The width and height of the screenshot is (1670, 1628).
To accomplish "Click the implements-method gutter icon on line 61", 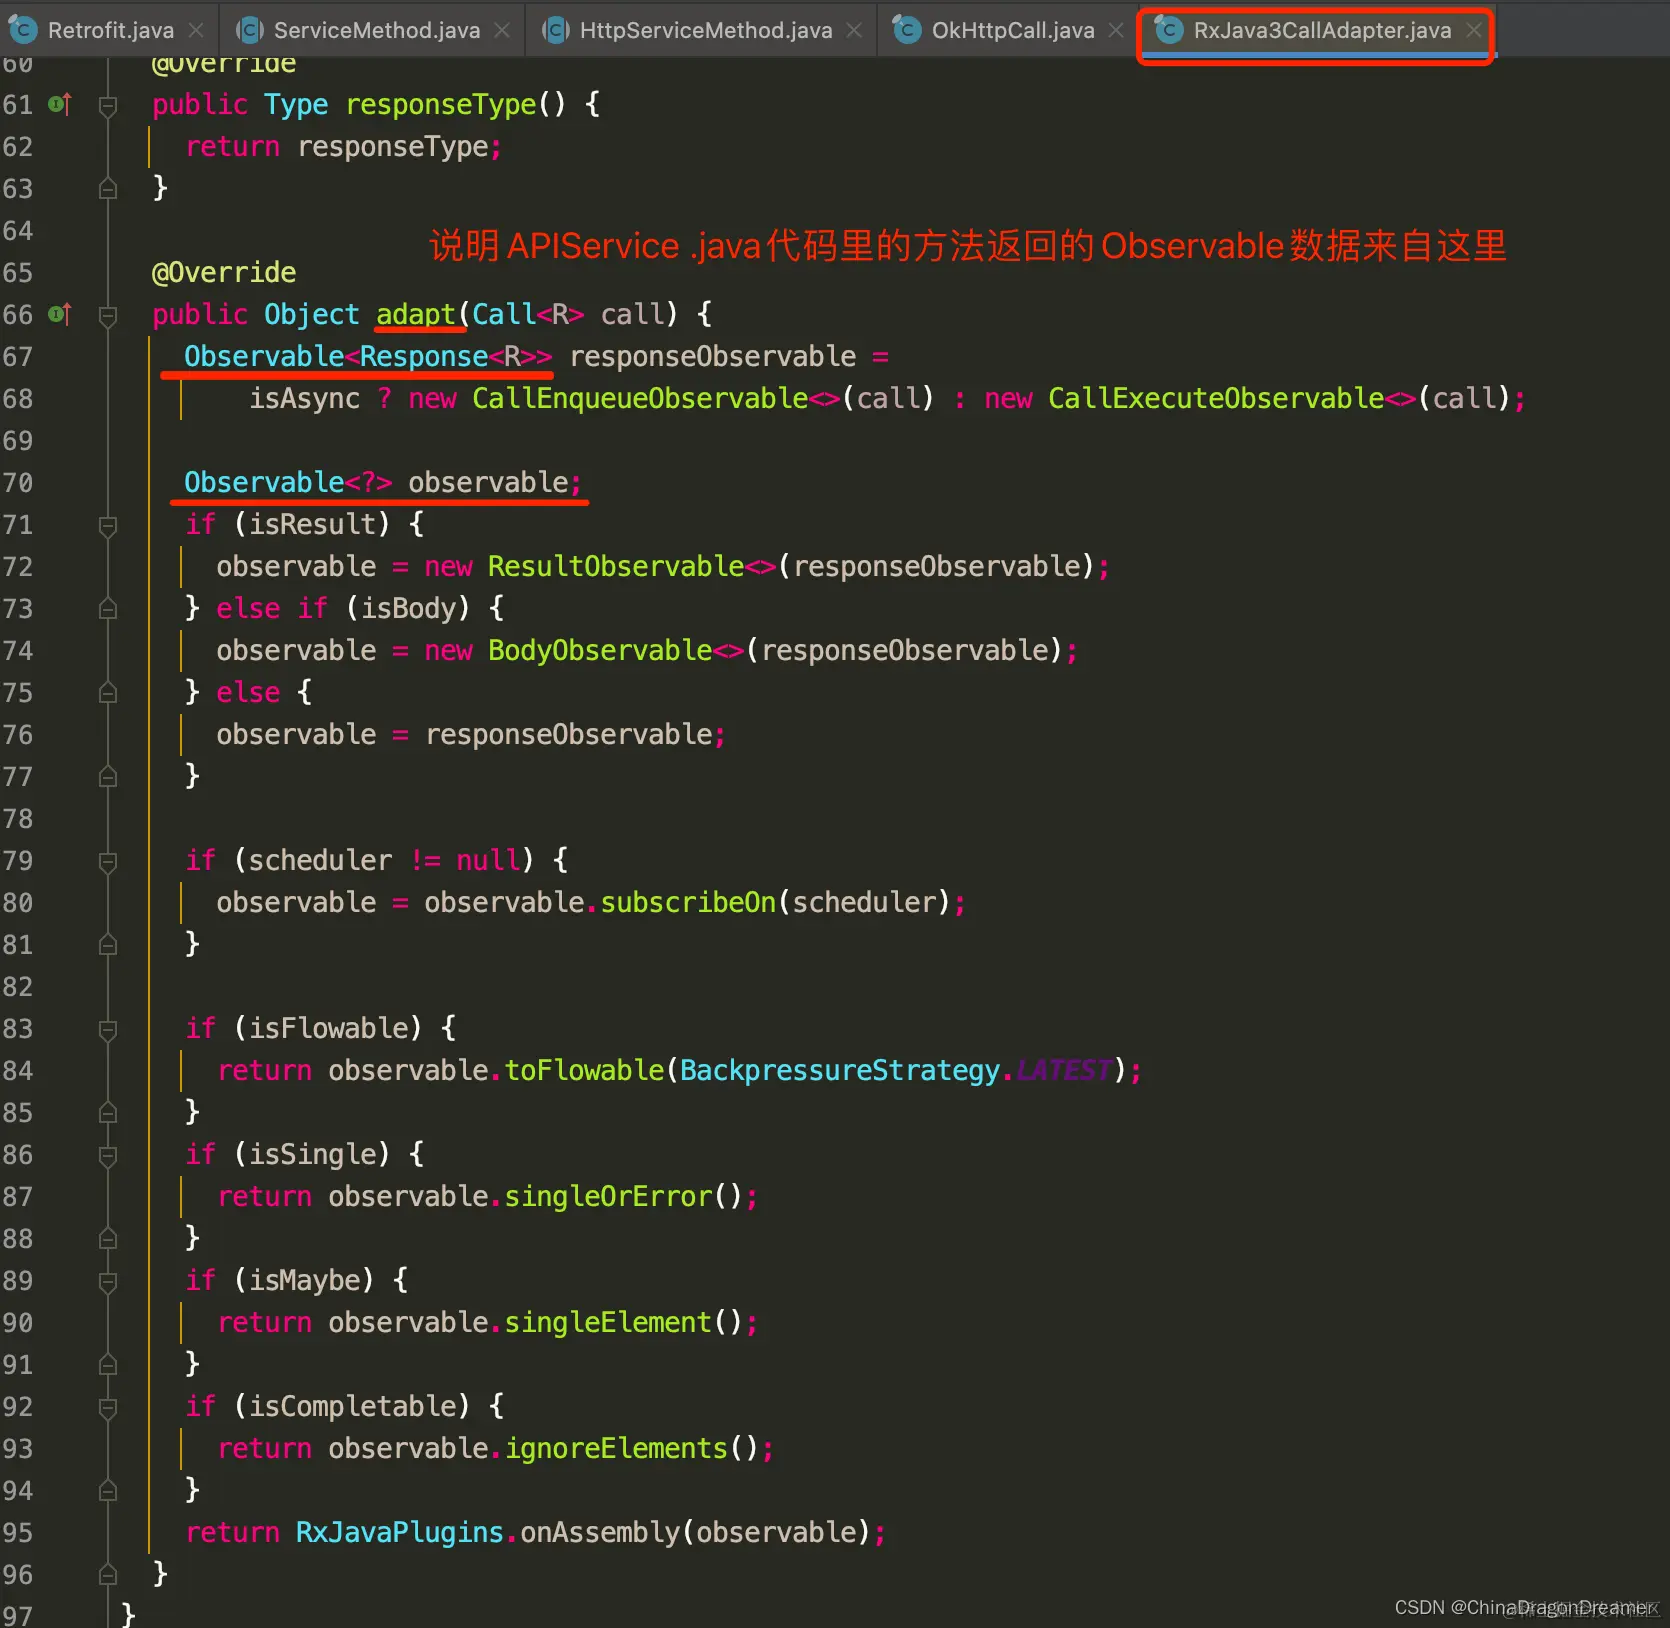I will tap(59, 104).
